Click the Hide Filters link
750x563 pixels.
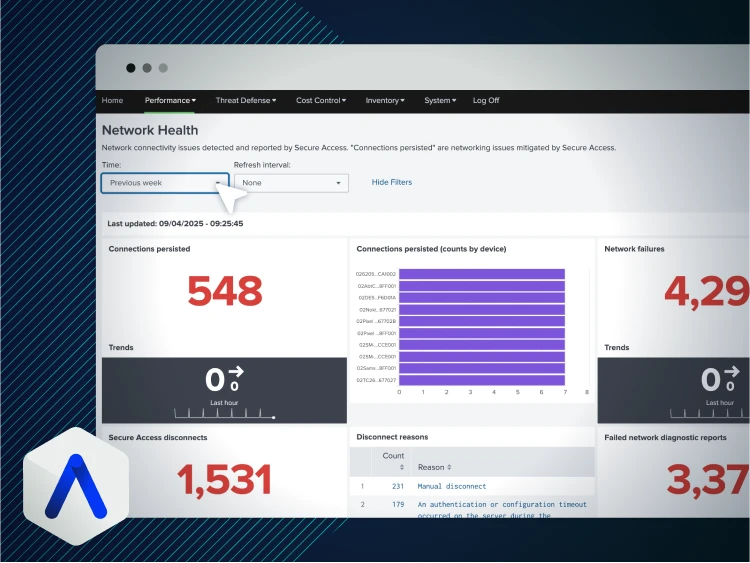pyautogui.click(x=392, y=182)
